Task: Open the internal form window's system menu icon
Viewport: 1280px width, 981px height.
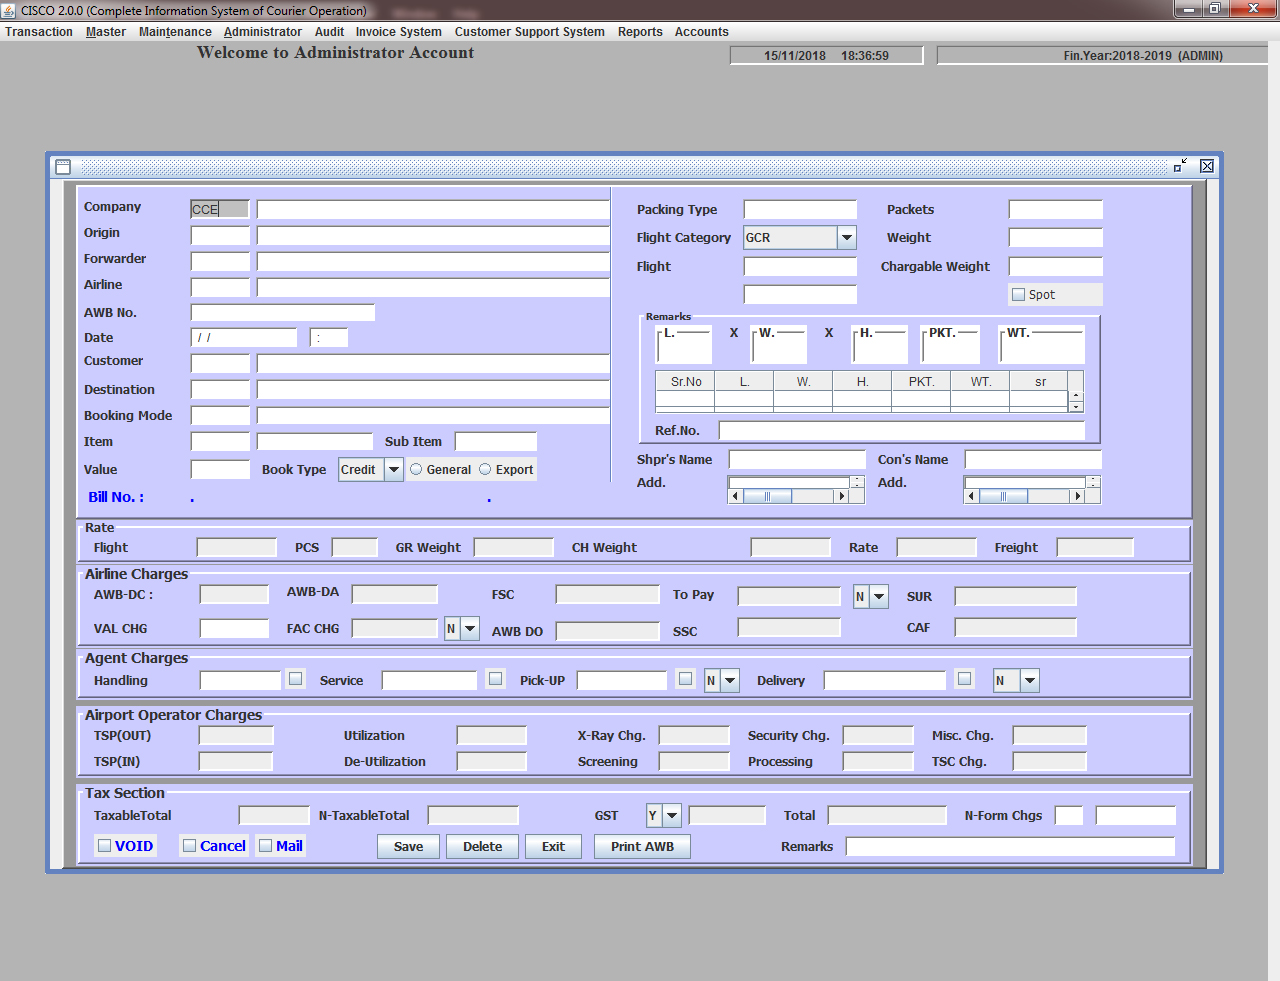Action: click(63, 166)
